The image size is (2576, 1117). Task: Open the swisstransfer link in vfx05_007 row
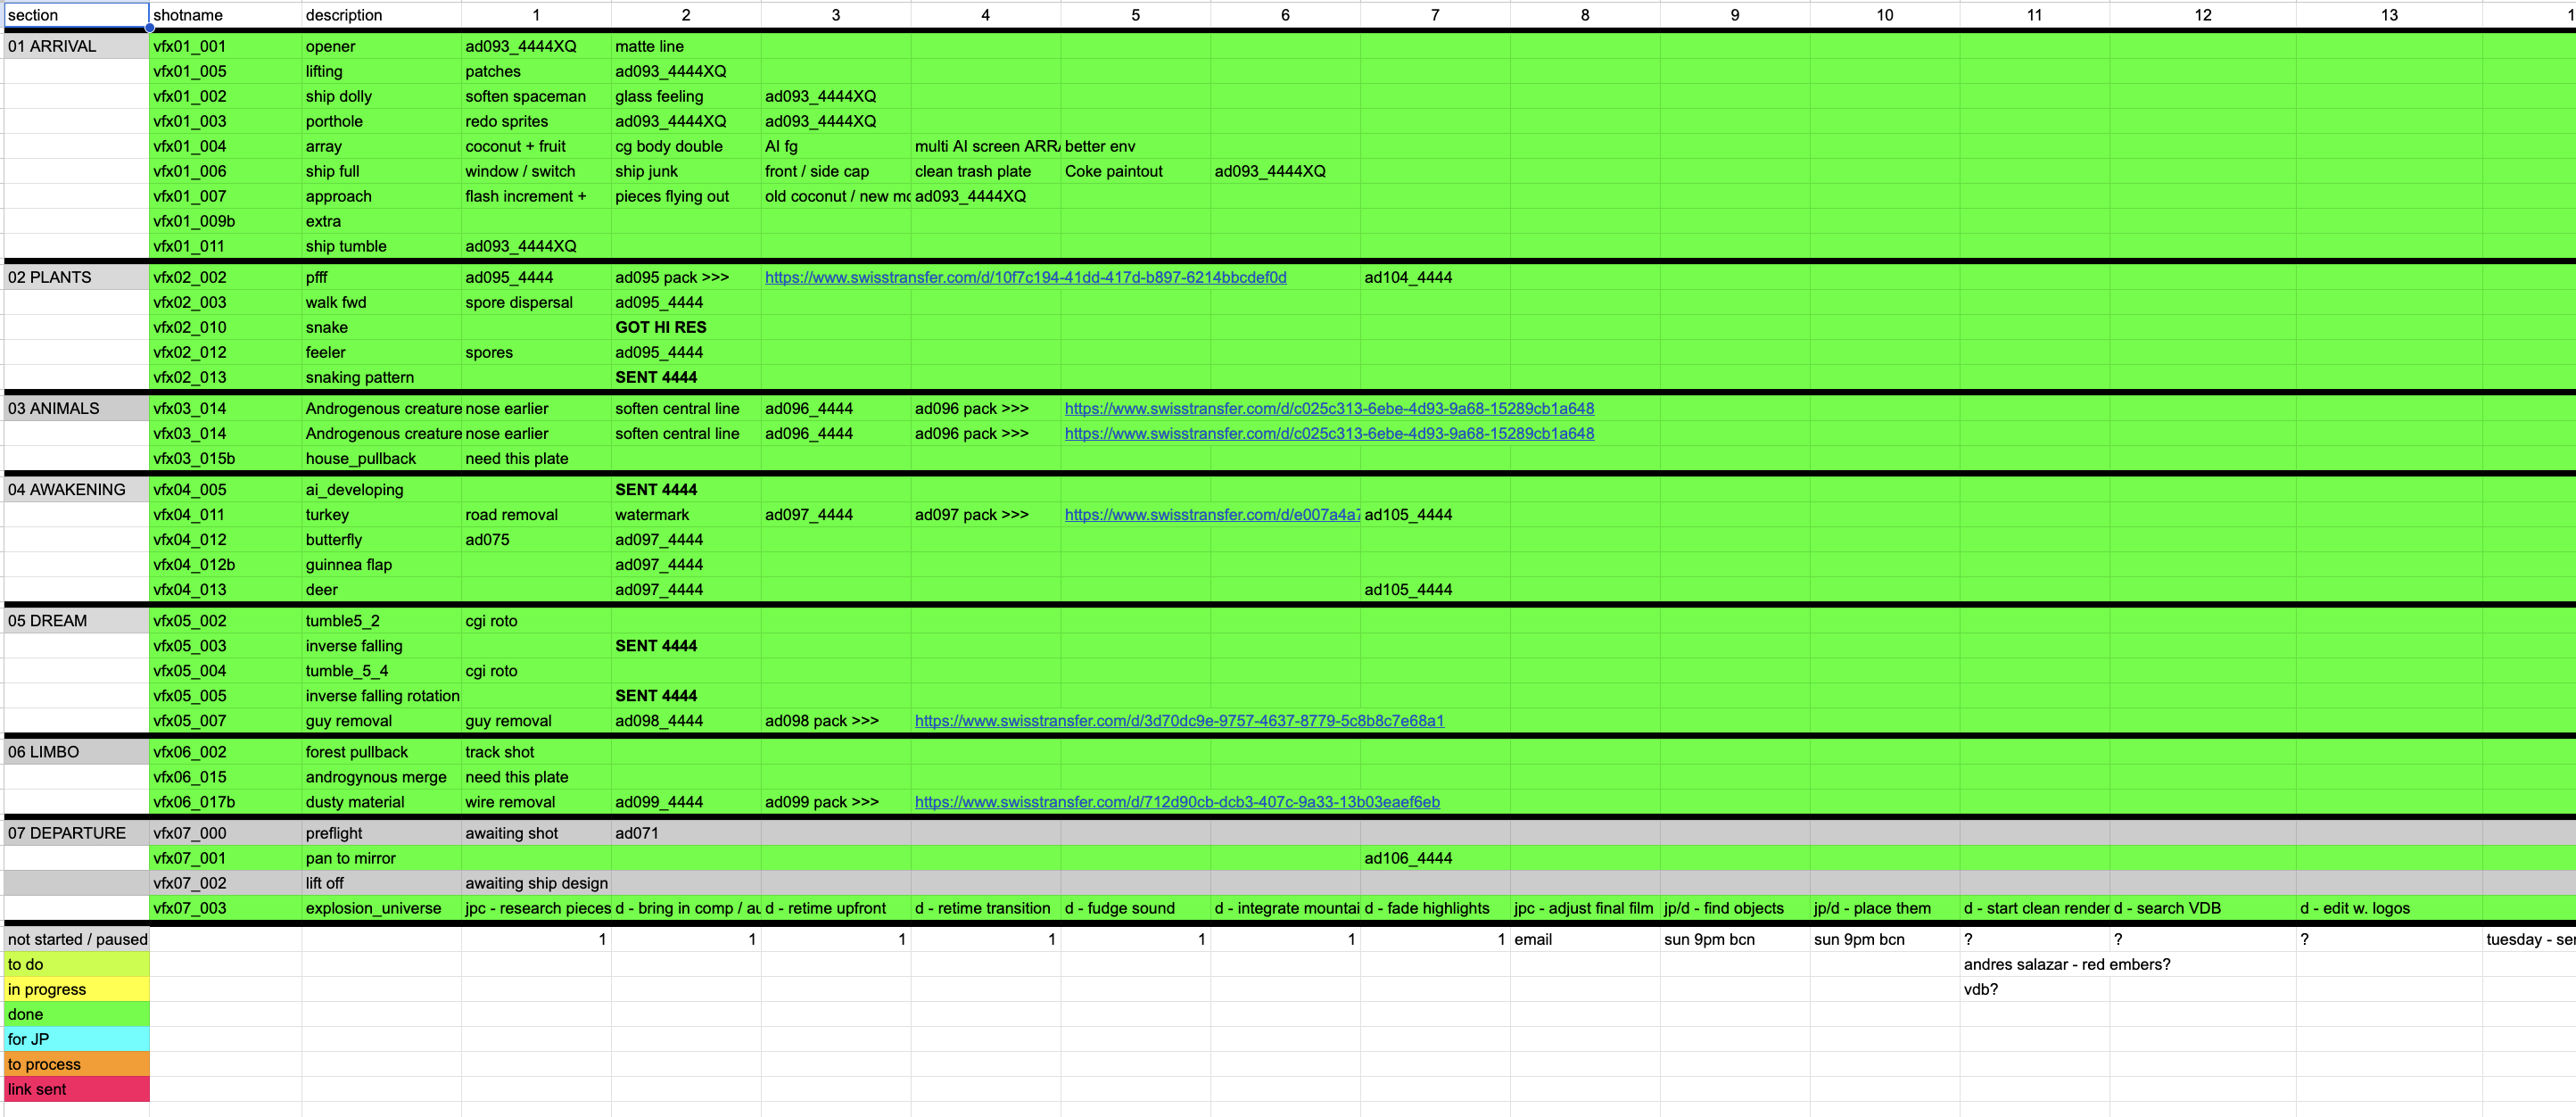pos(1178,720)
